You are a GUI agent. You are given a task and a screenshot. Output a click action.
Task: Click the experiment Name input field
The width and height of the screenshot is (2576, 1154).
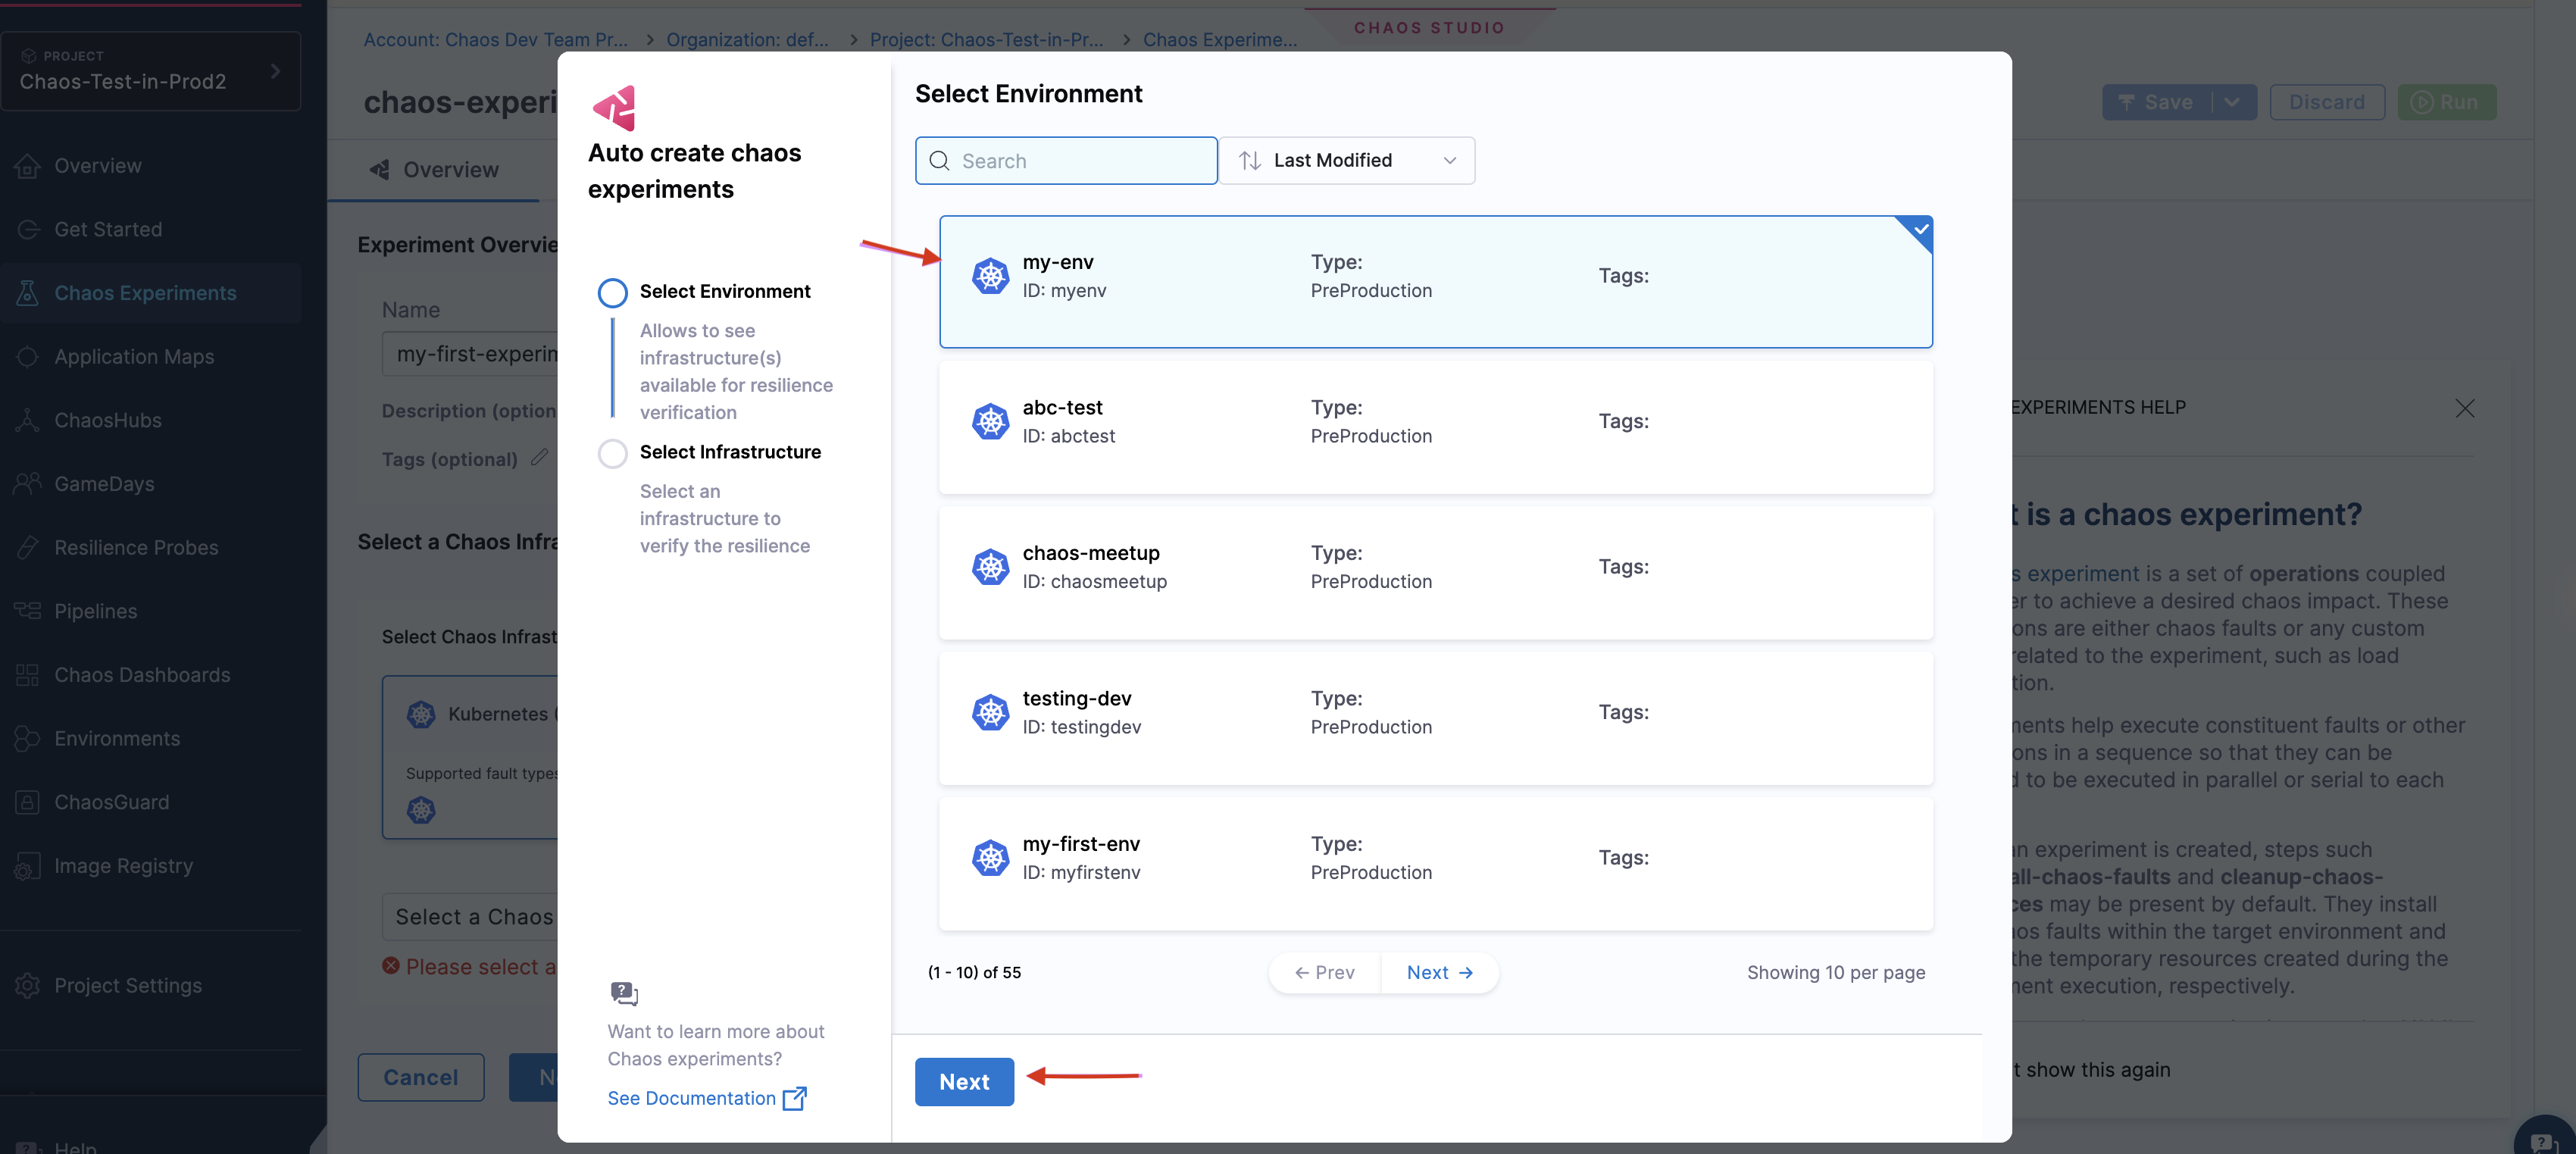[x=470, y=354]
